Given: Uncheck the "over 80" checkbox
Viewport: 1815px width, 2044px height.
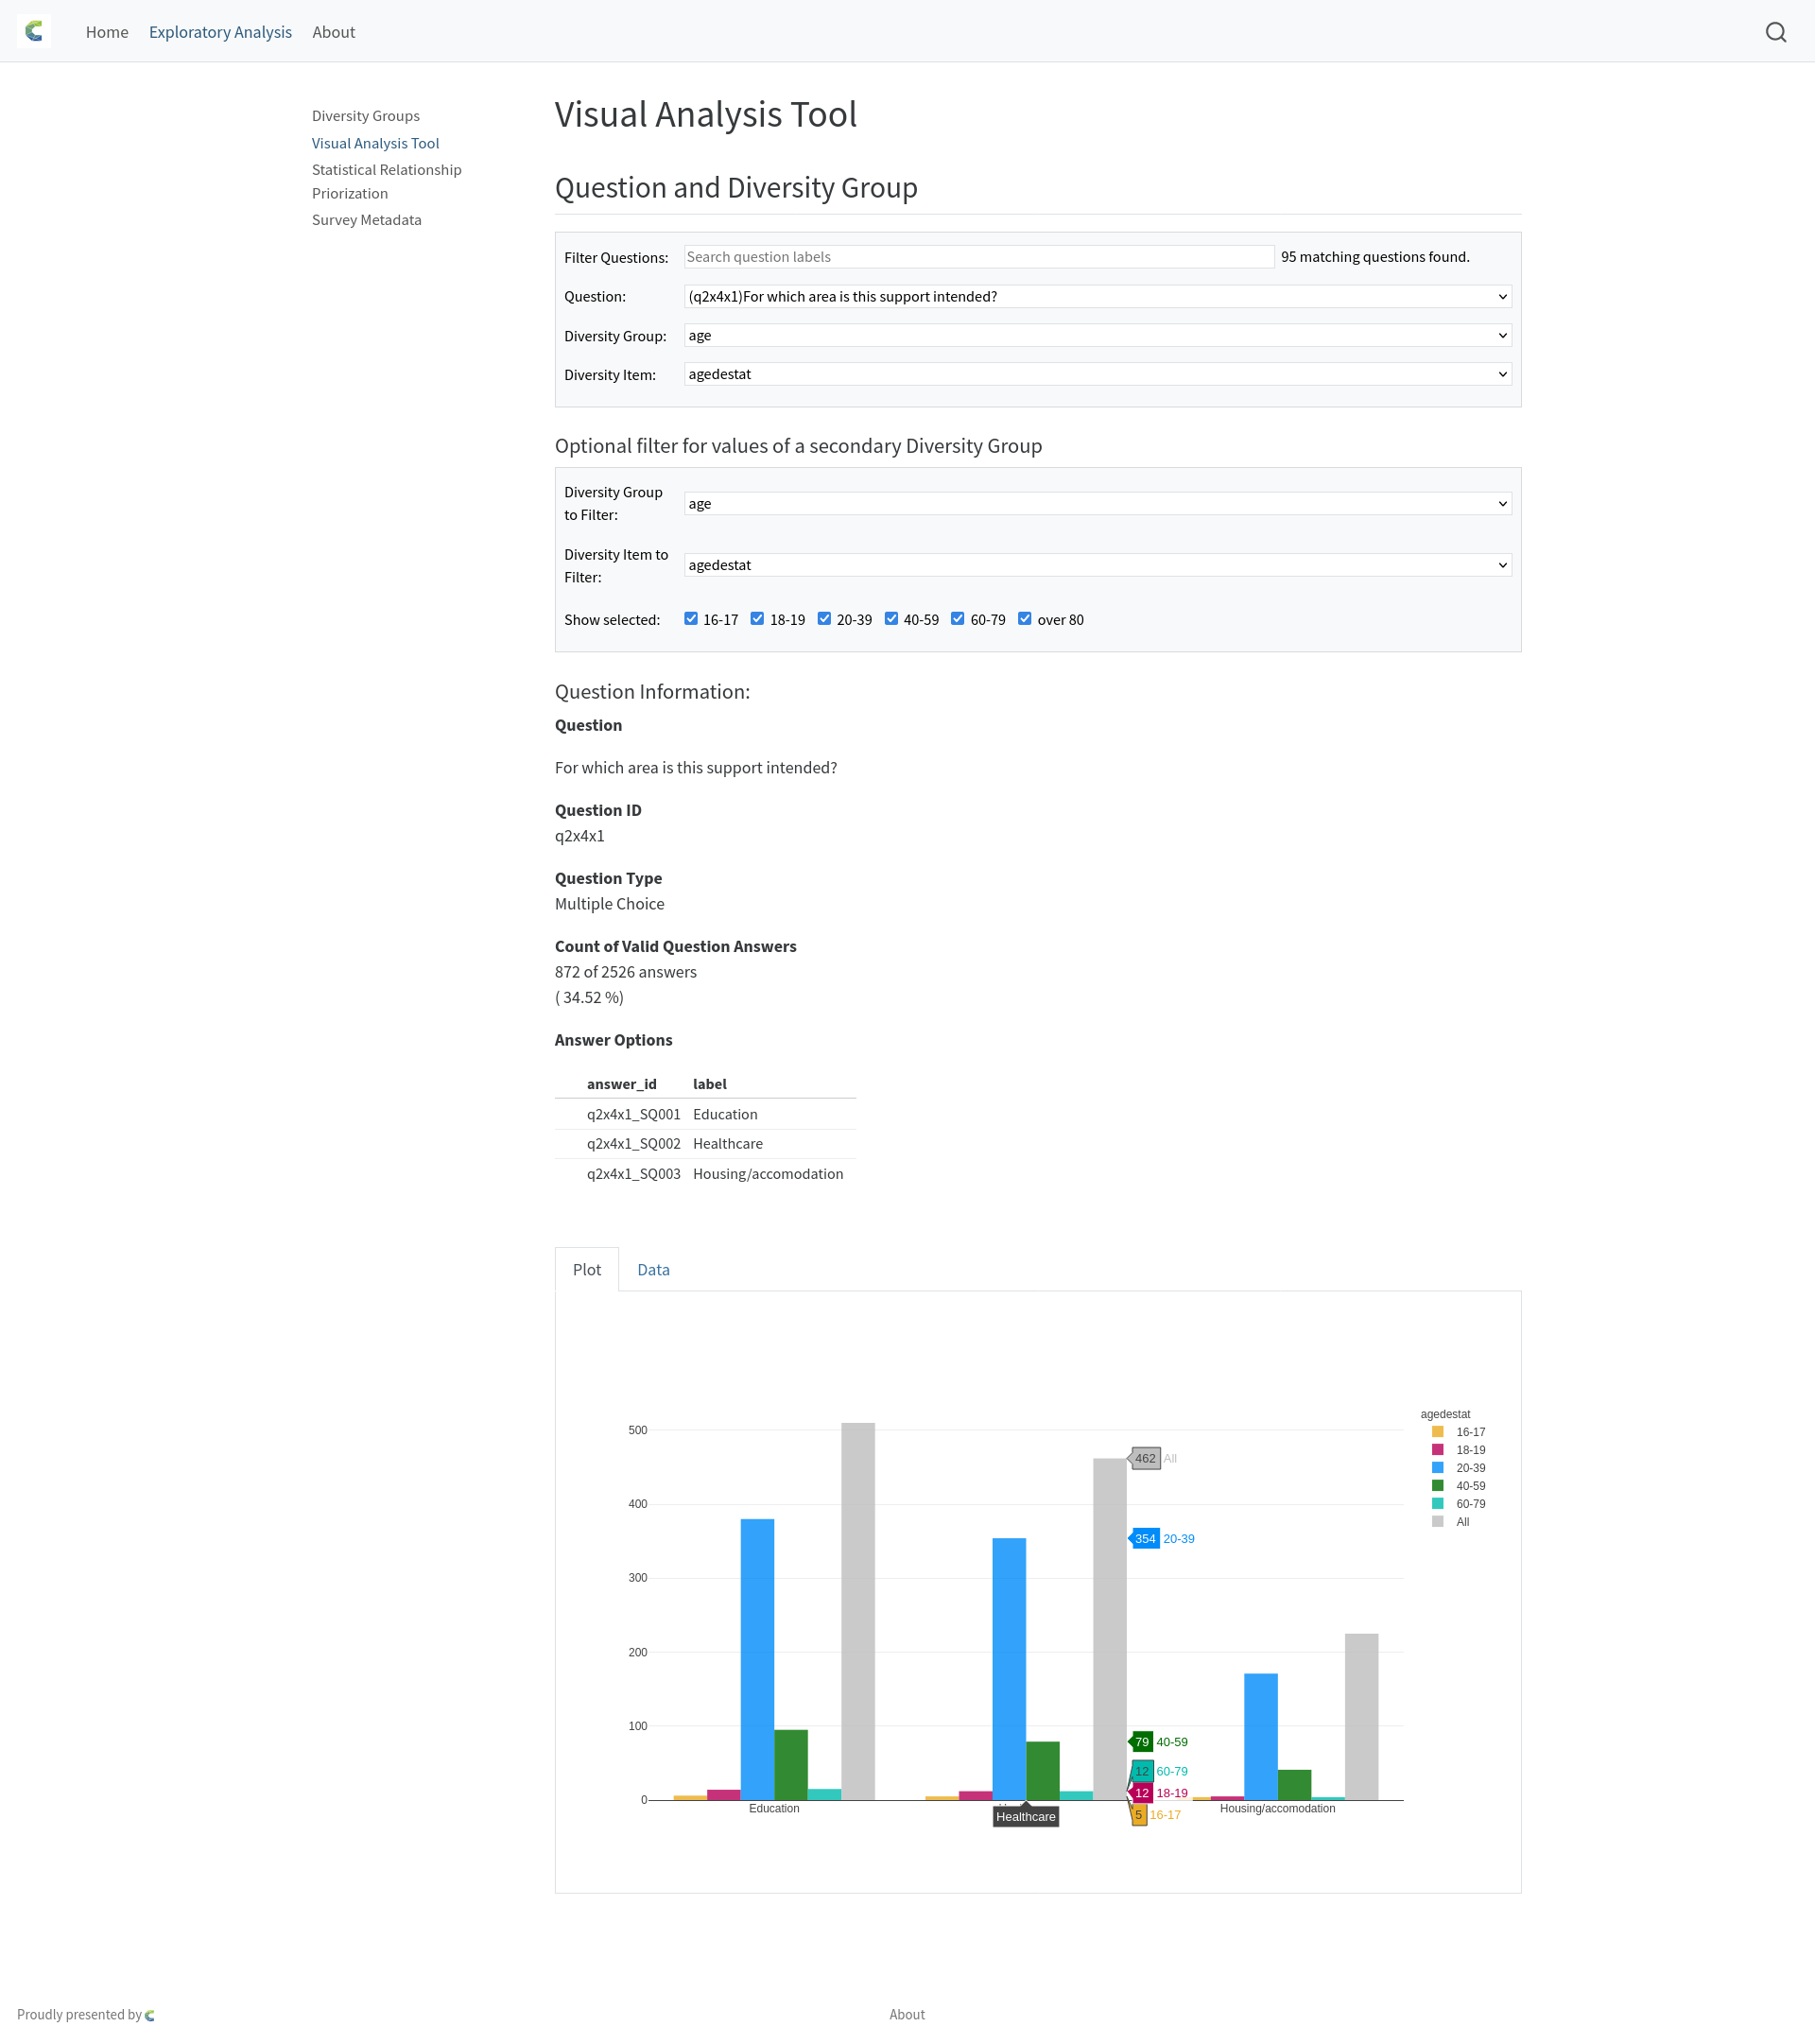Looking at the screenshot, I should (1024, 618).
